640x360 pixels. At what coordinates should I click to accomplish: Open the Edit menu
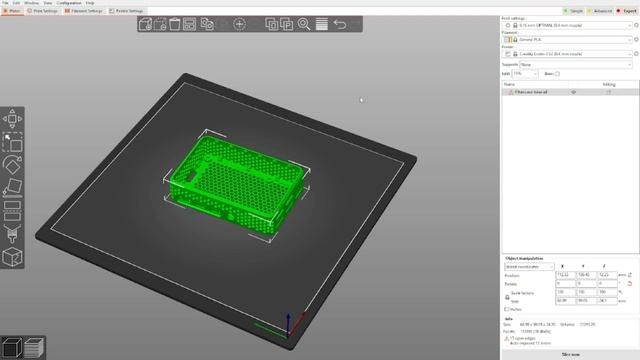(x=16, y=3)
